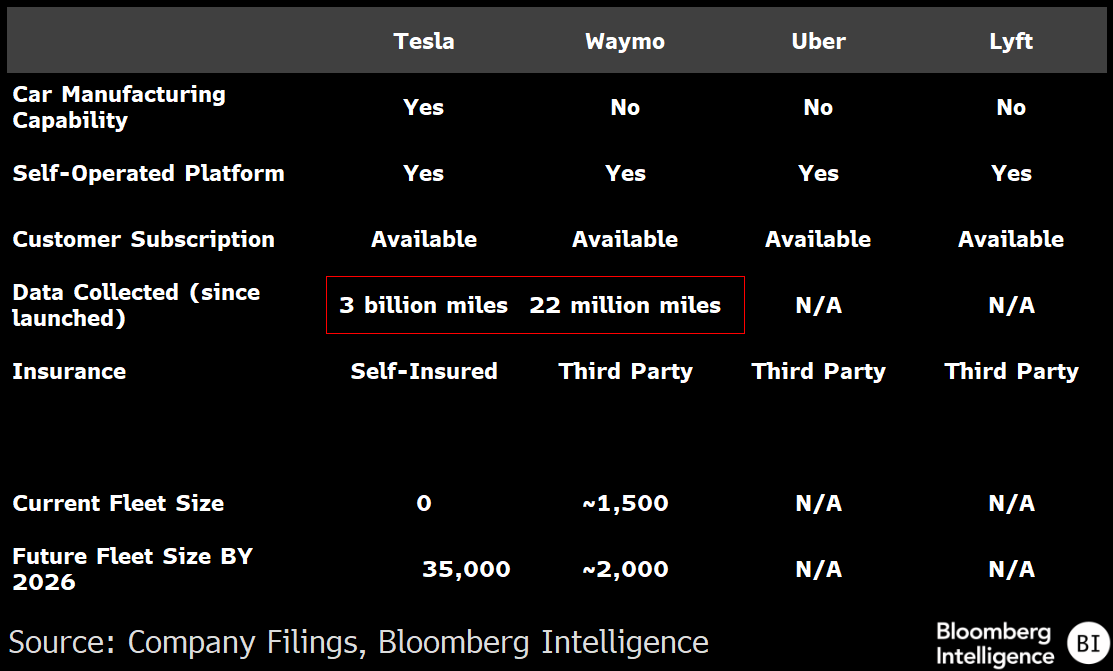
Task: Click the Car Manufacturing Capability row label
Action: click(119, 107)
